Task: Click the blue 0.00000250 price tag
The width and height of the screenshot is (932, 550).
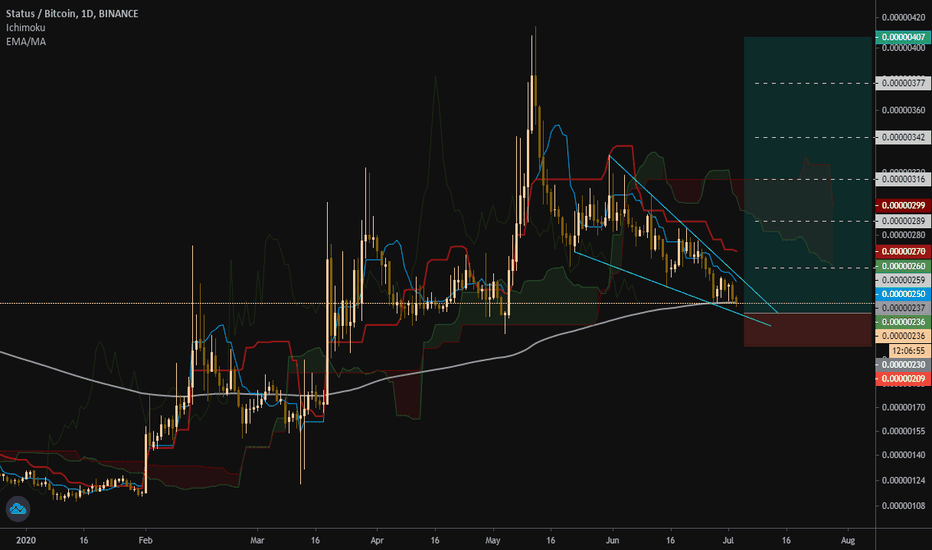Action: point(903,294)
